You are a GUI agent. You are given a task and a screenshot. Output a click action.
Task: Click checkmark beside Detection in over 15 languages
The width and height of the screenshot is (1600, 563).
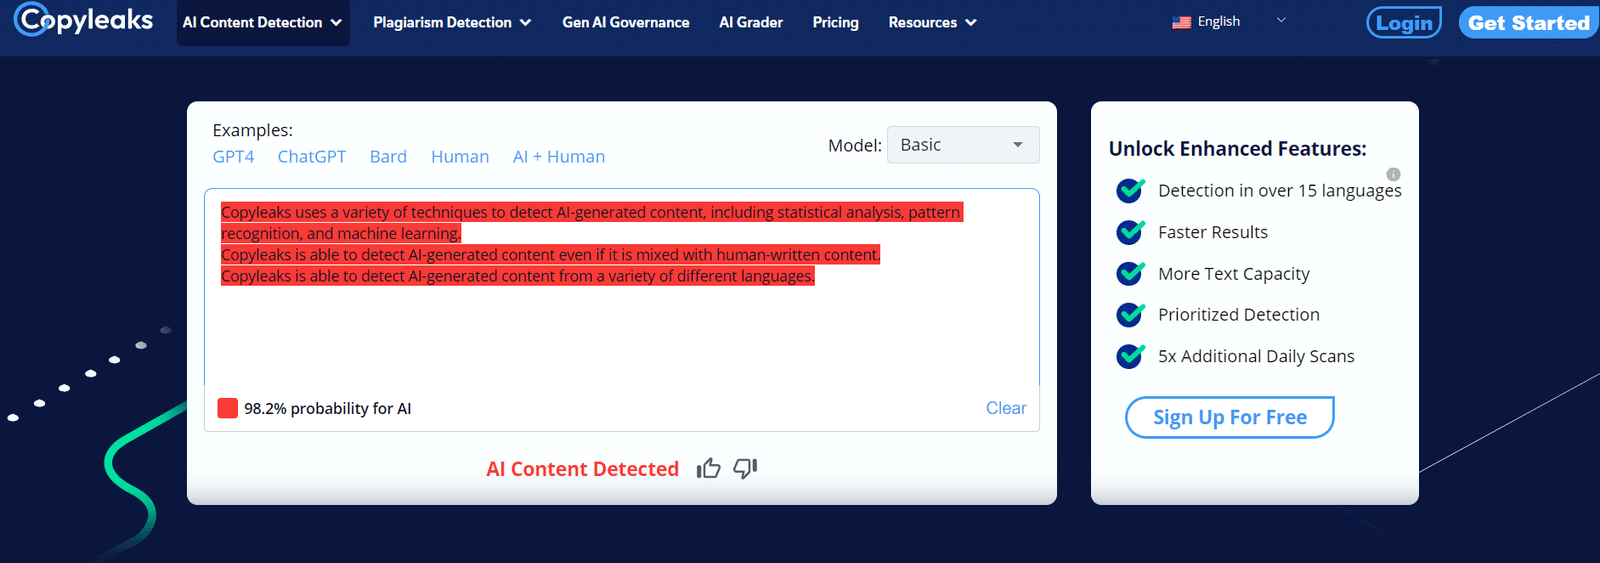pyautogui.click(x=1130, y=190)
